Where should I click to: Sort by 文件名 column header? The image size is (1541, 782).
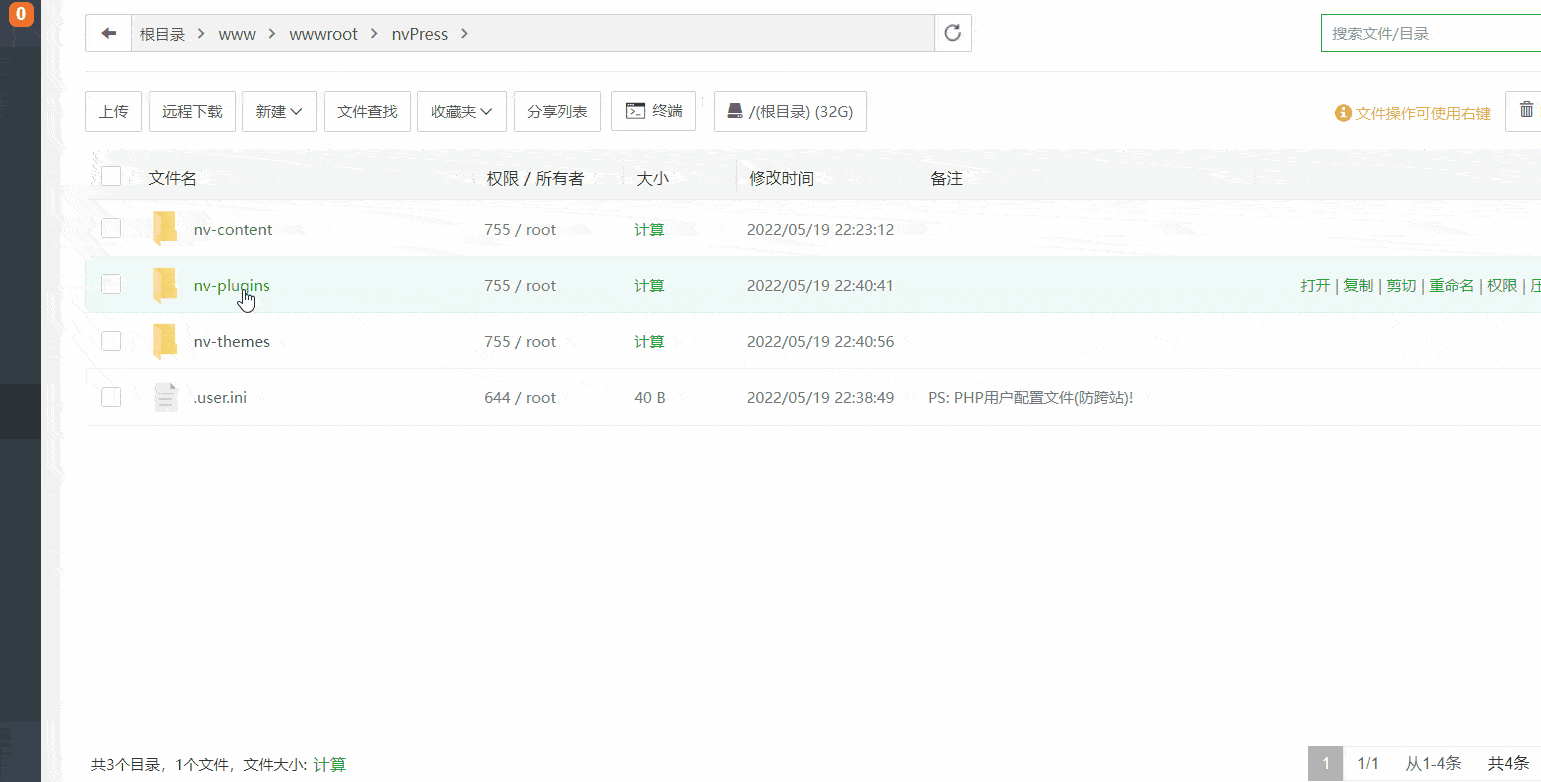[172, 178]
